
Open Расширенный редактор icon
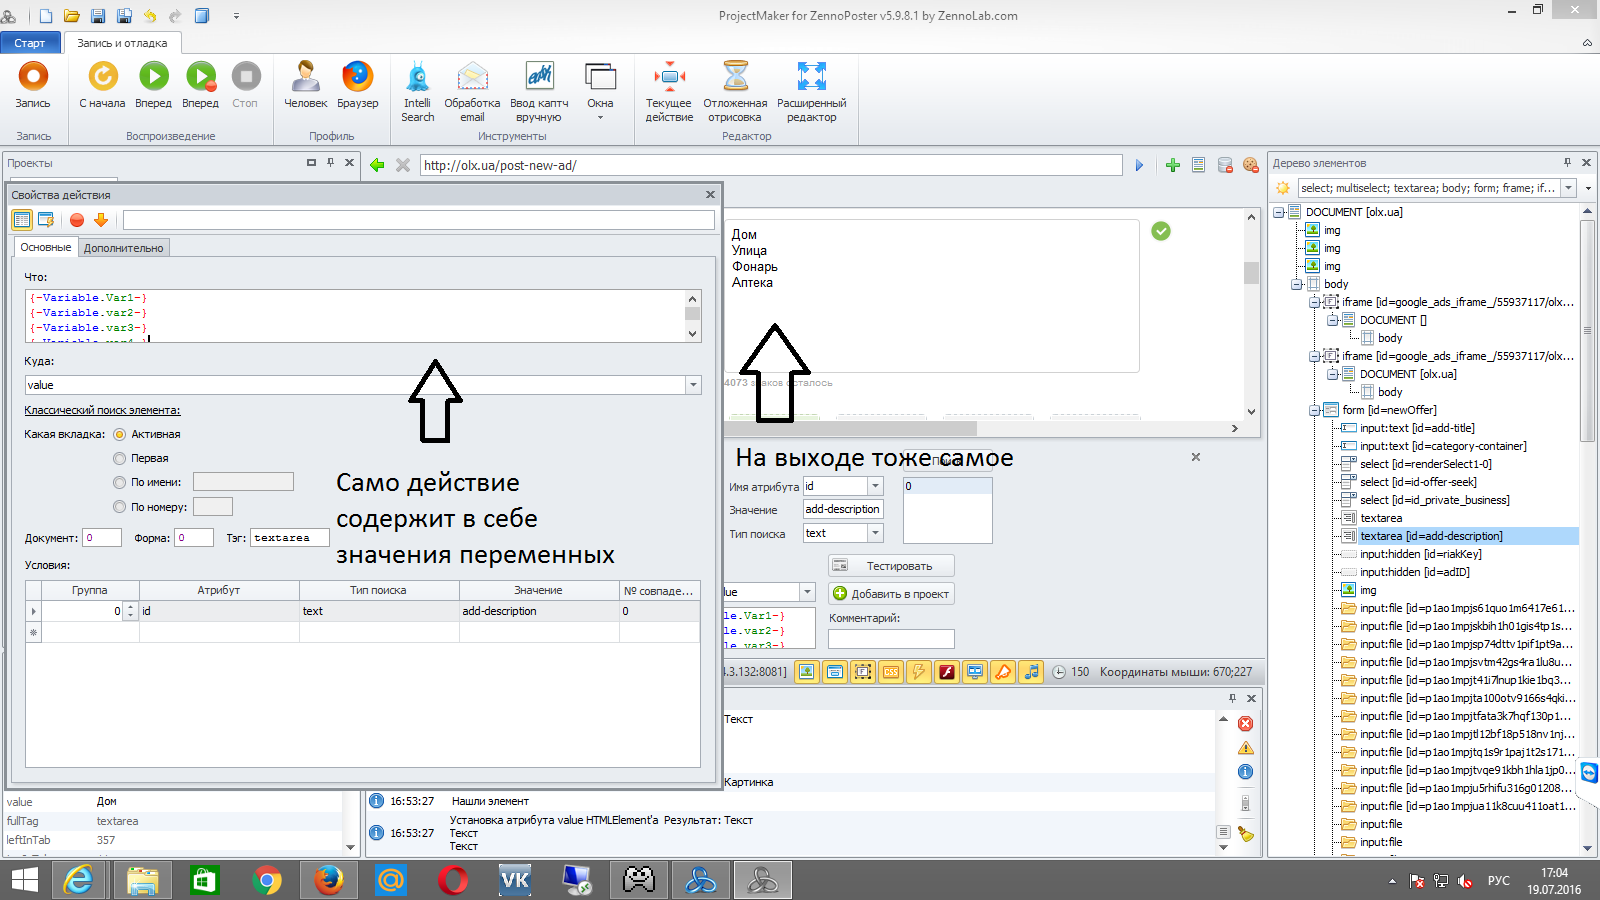pos(811,77)
